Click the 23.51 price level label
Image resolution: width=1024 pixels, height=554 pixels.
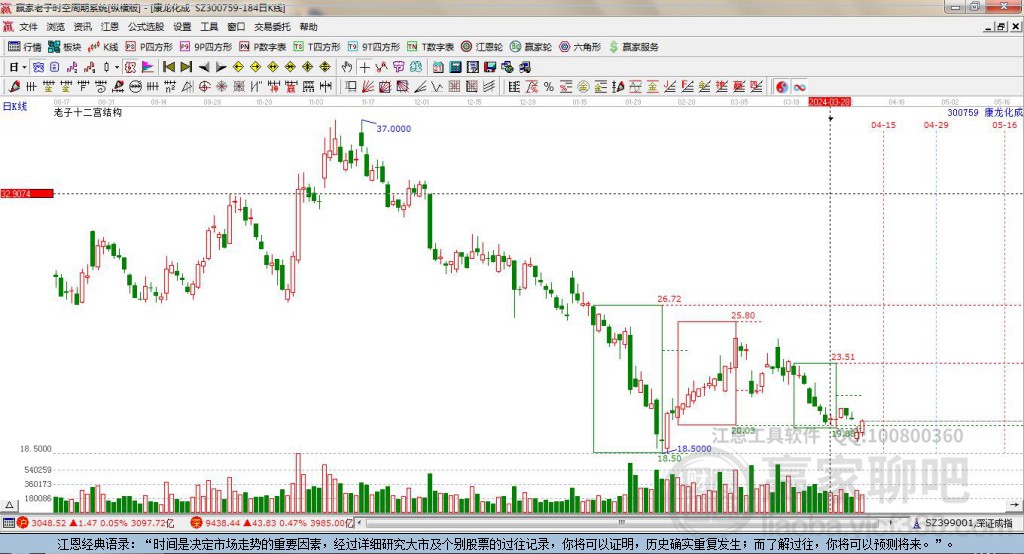[x=843, y=357]
